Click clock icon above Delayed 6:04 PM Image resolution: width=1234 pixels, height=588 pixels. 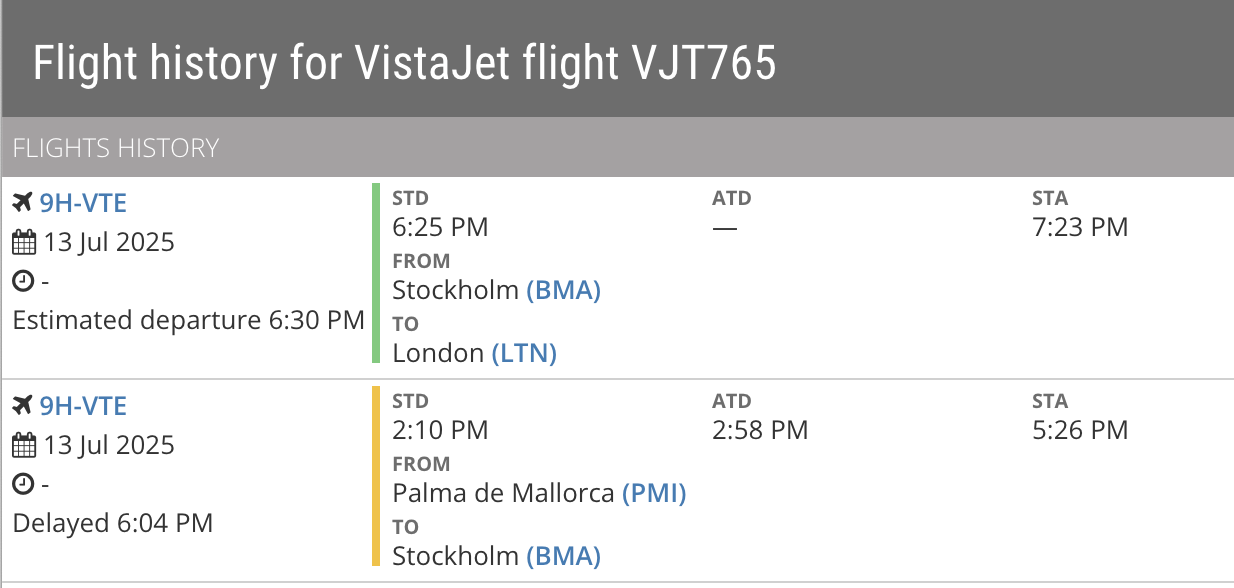point(22,485)
